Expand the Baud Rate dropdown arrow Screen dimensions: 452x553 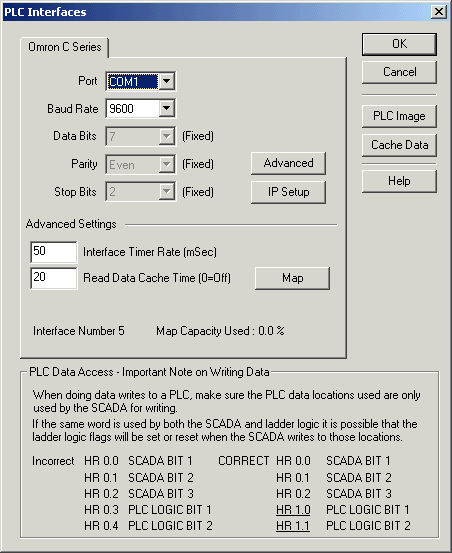pos(166,108)
